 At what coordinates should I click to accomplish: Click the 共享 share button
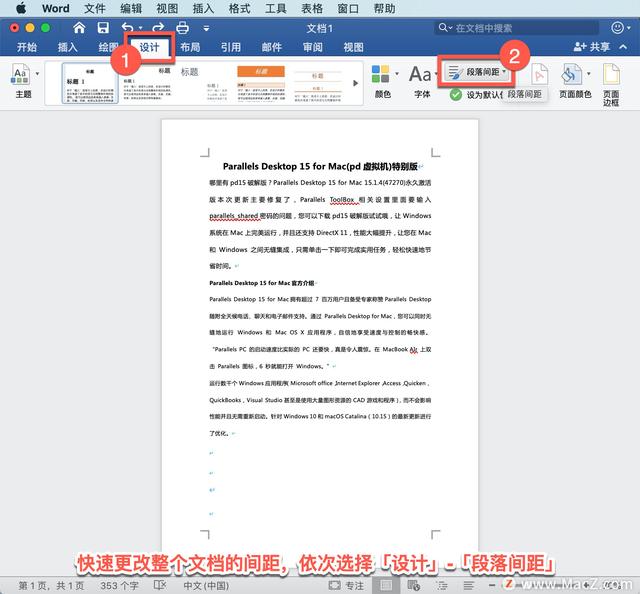pyautogui.click(x=592, y=47)
